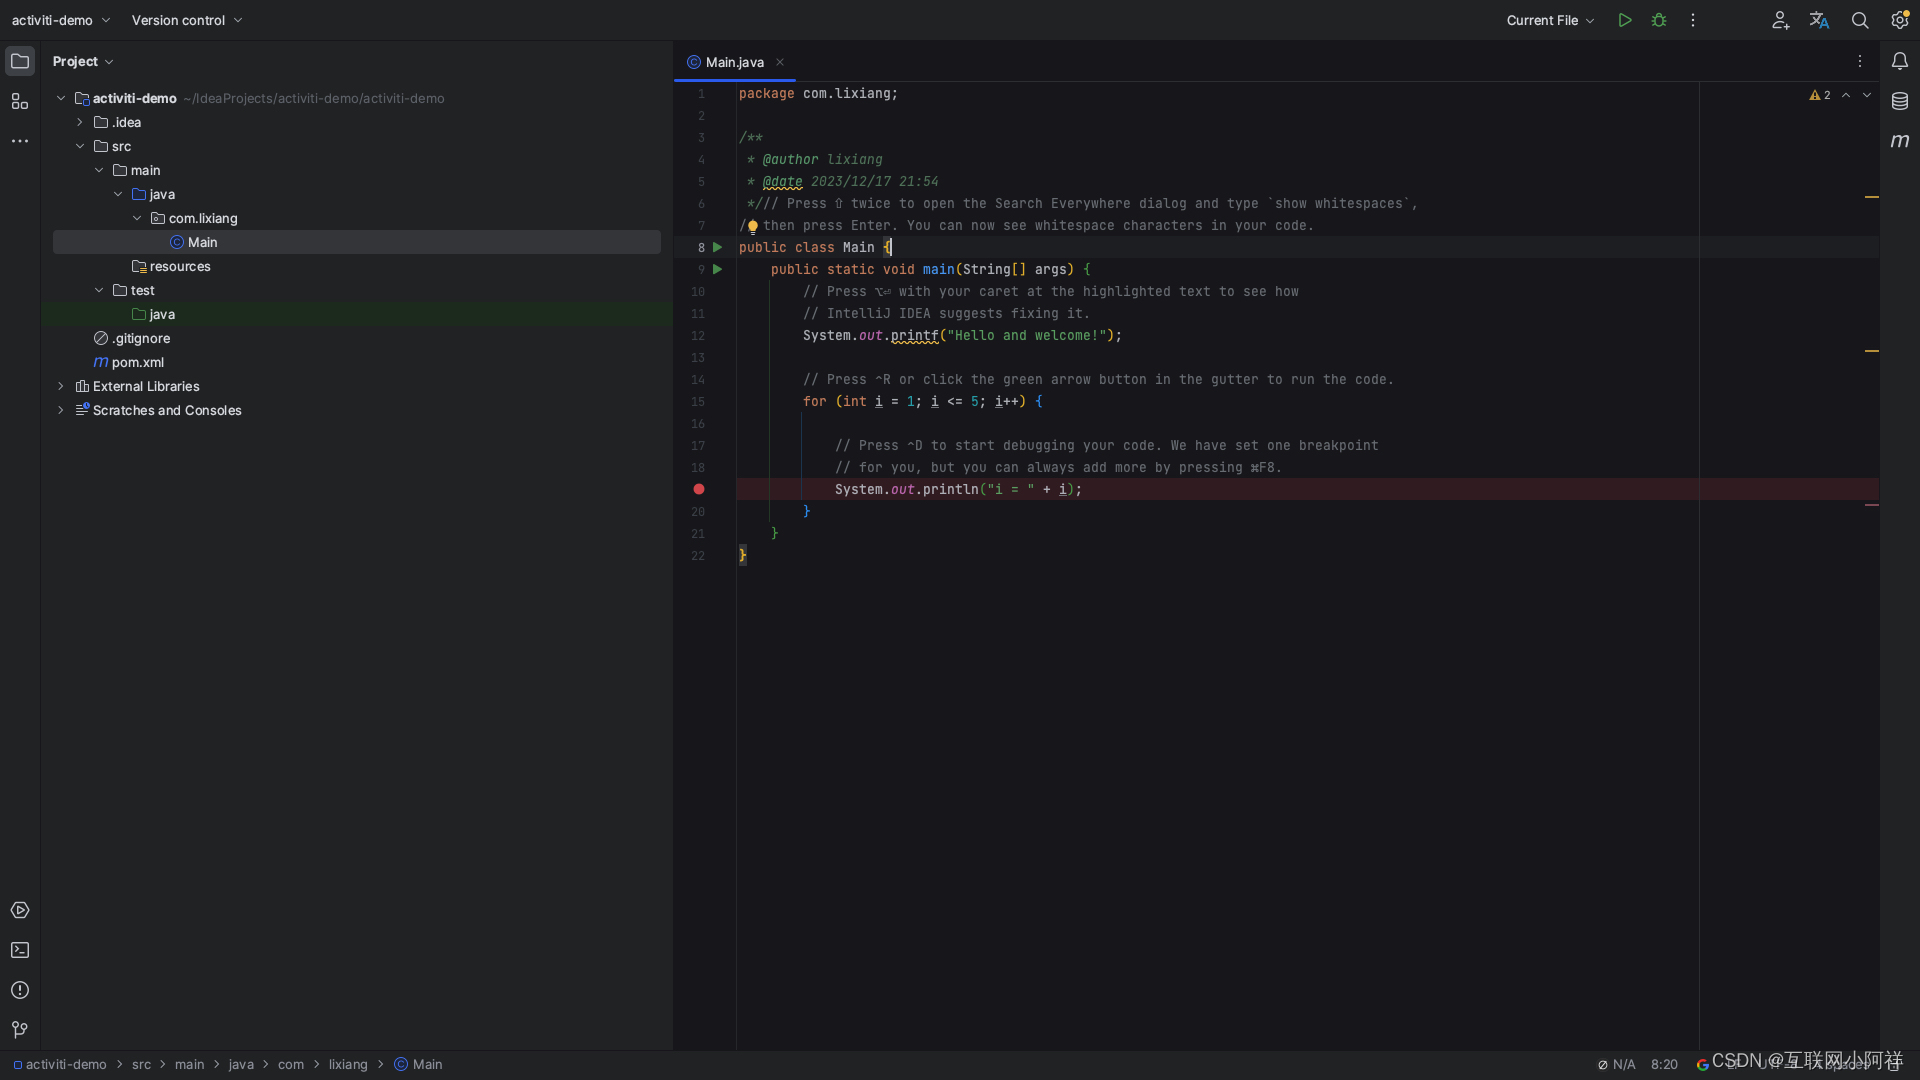Click lixiang in breadcrumb bar
This screenshot has height=1080, width=1920.
pos(348,1064)
